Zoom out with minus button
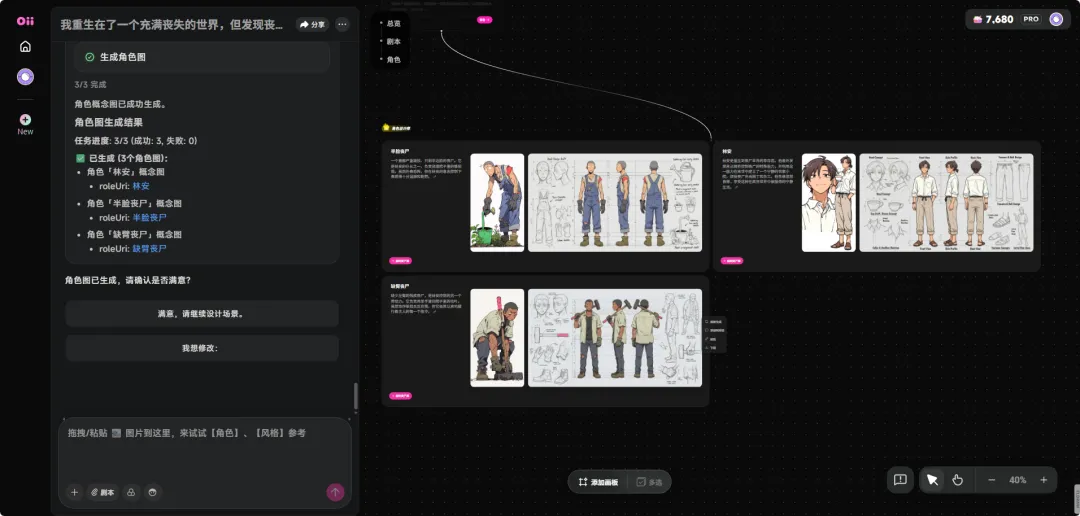 [992, 480]
